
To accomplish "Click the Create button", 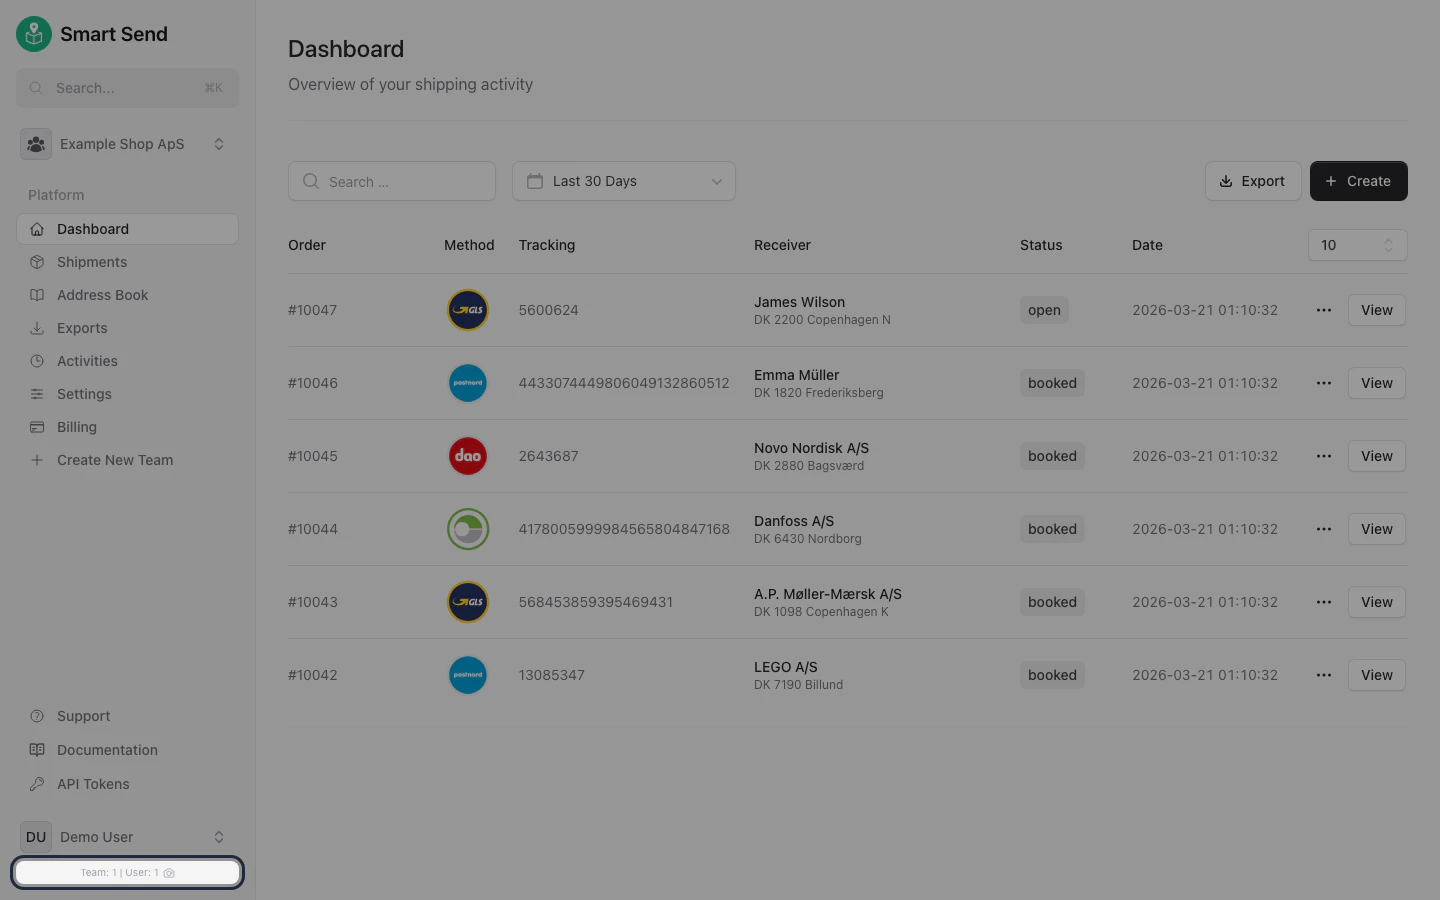I will [1358, 181].
